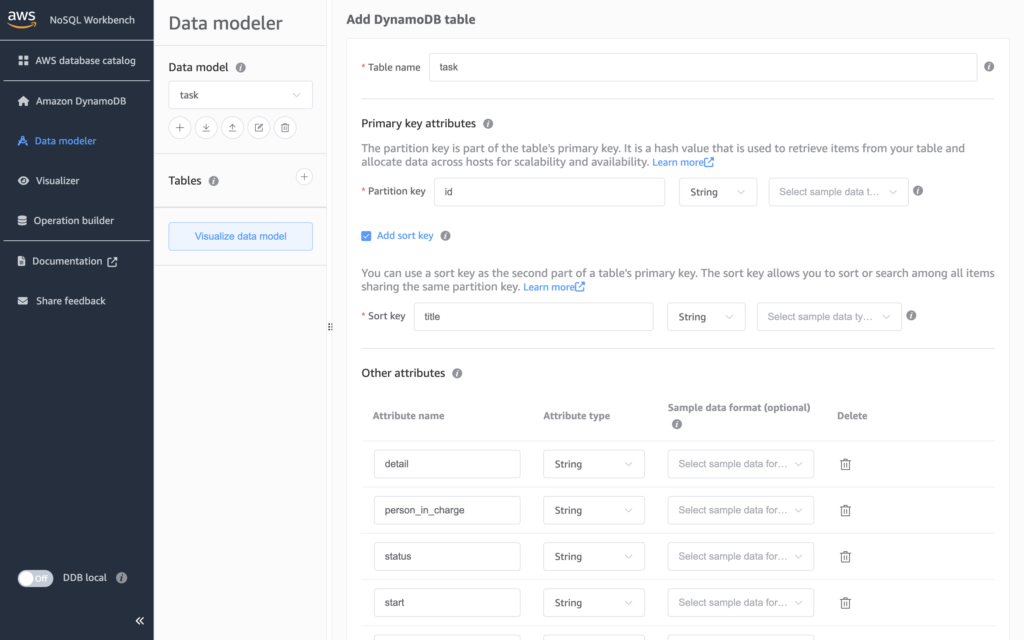This screenshot has height=640, width=1024.
Task: Open the Partition key info tooltip icon
Action: (x=917, y=191)
